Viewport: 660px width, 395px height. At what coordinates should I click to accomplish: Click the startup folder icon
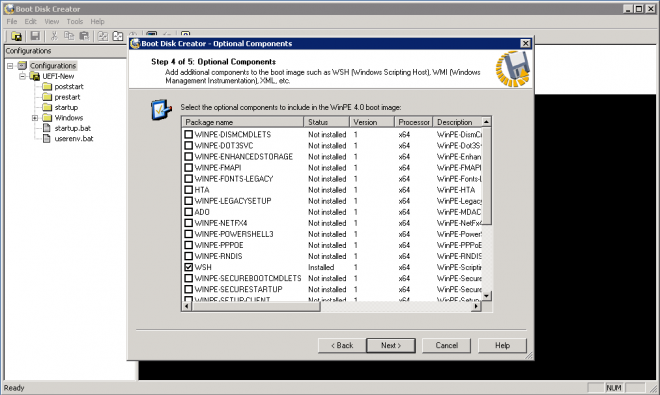click(47, 107)
